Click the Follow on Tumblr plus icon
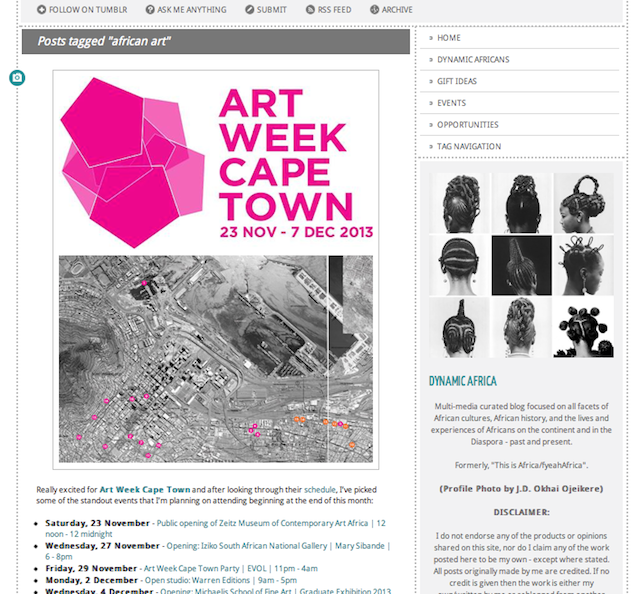 [x=42, y=9]
